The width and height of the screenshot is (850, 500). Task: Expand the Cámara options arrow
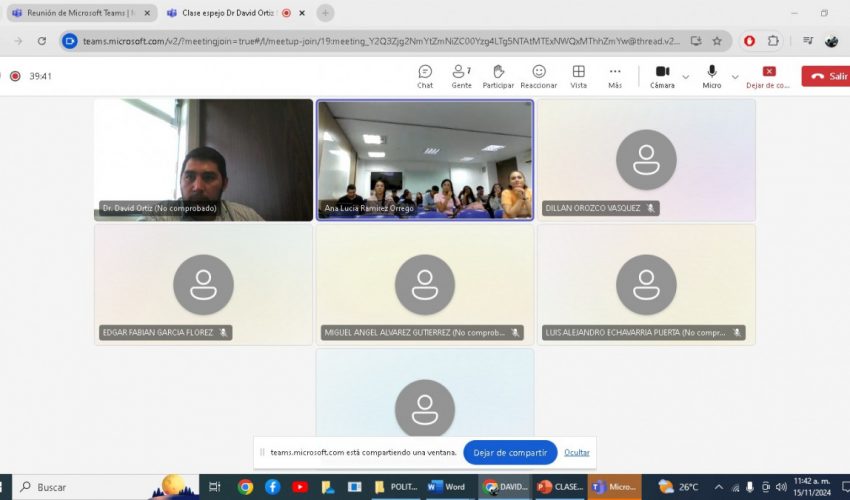(x=685, y=77)
